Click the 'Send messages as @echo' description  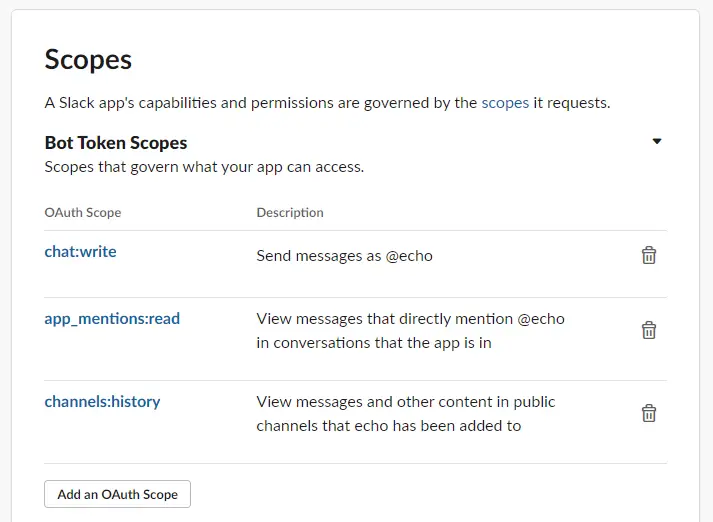tap(345, 256)
